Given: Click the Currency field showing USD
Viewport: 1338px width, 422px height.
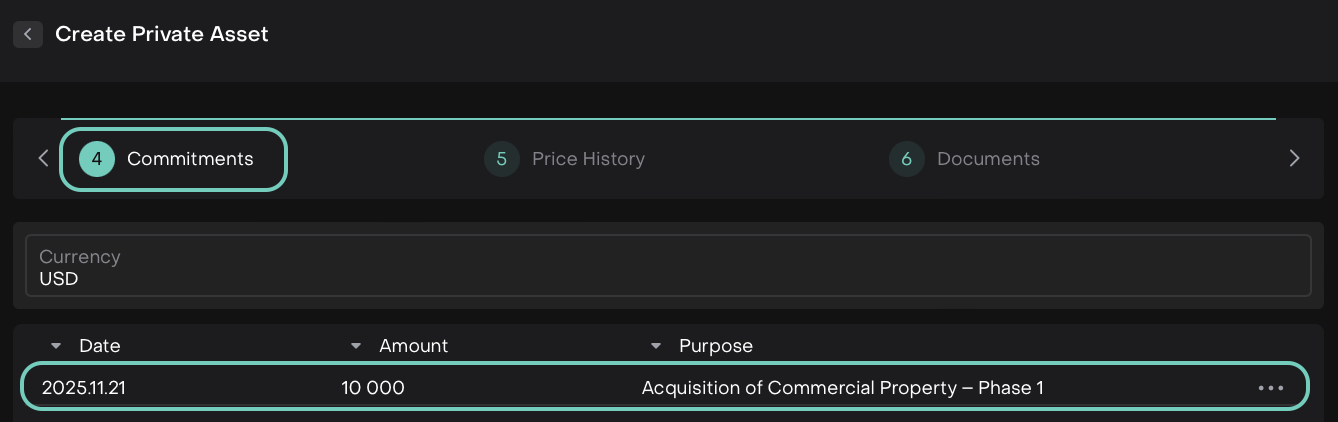Looking at the screenshot, I should (668, 267).
